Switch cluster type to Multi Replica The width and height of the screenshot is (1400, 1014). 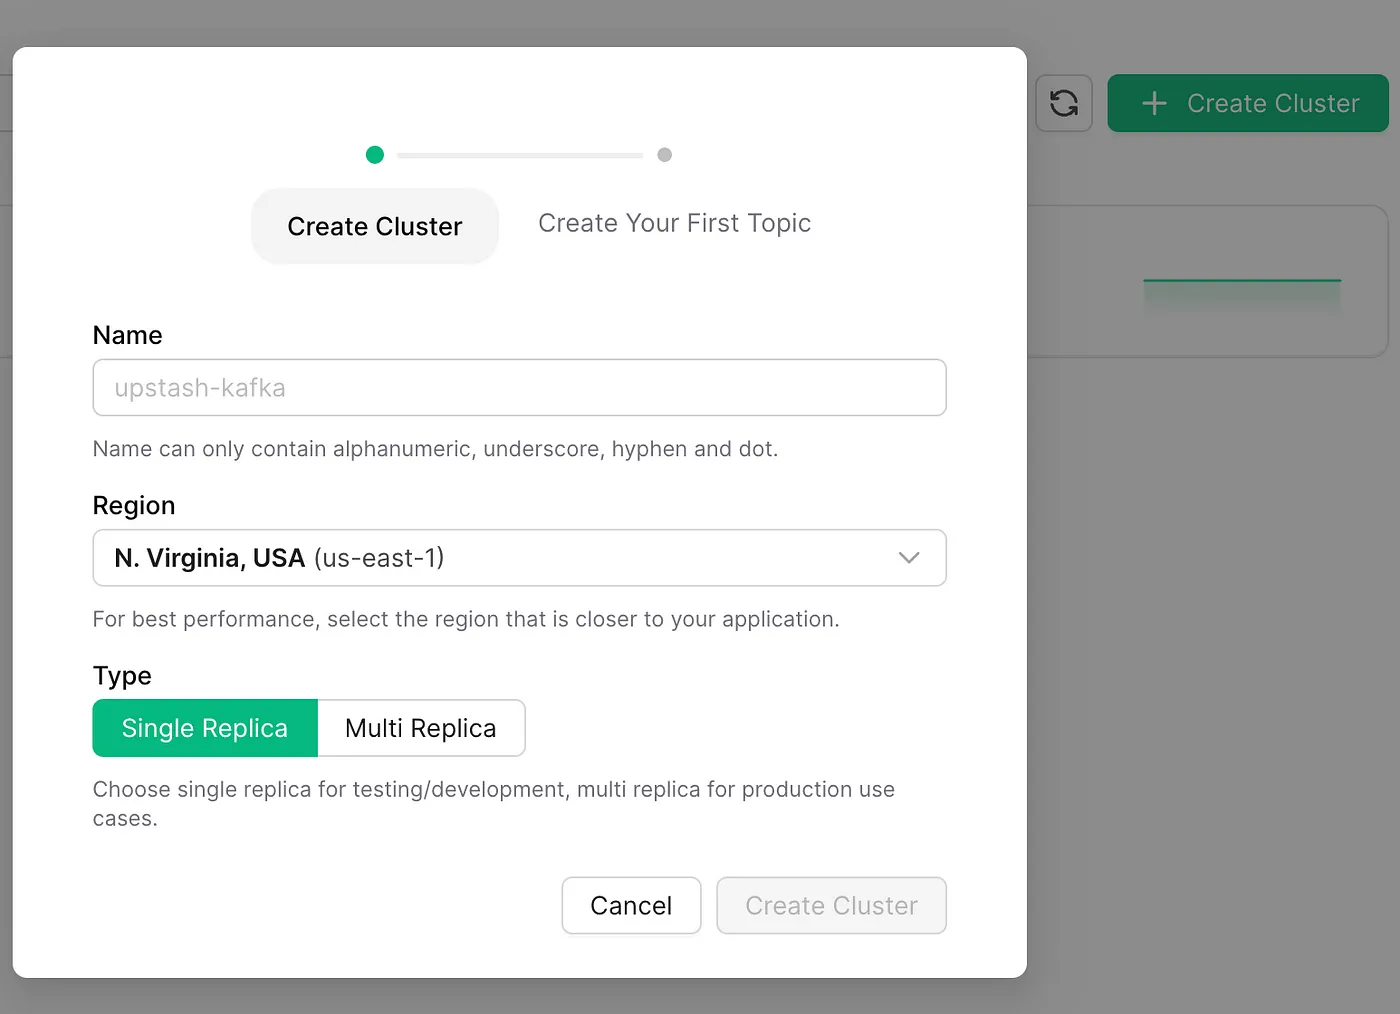pyautogui.click(x=420, y=728)
